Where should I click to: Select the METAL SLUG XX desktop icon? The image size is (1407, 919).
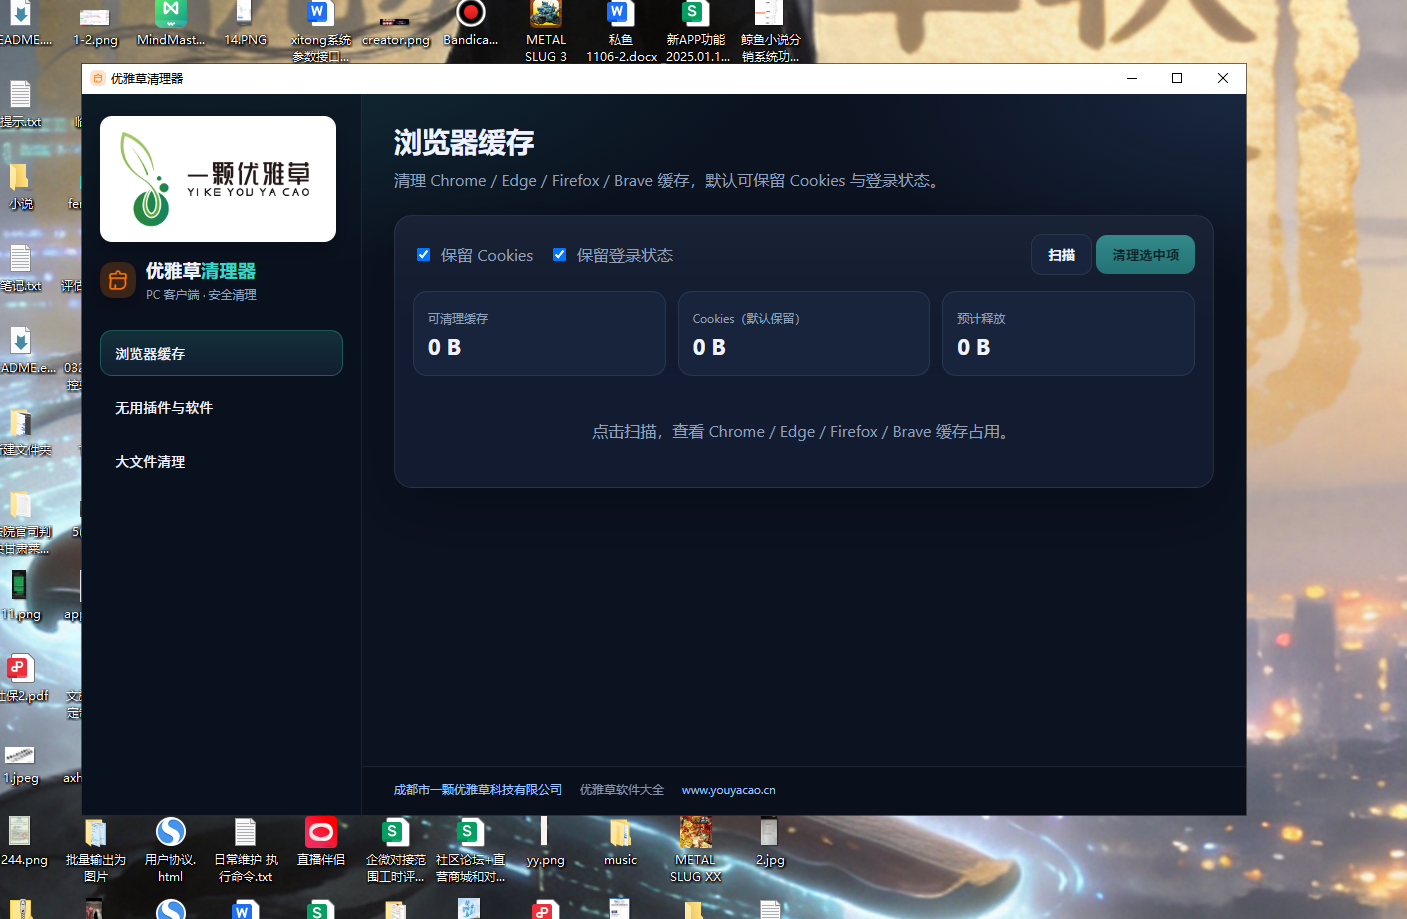(x=696, y=849)
